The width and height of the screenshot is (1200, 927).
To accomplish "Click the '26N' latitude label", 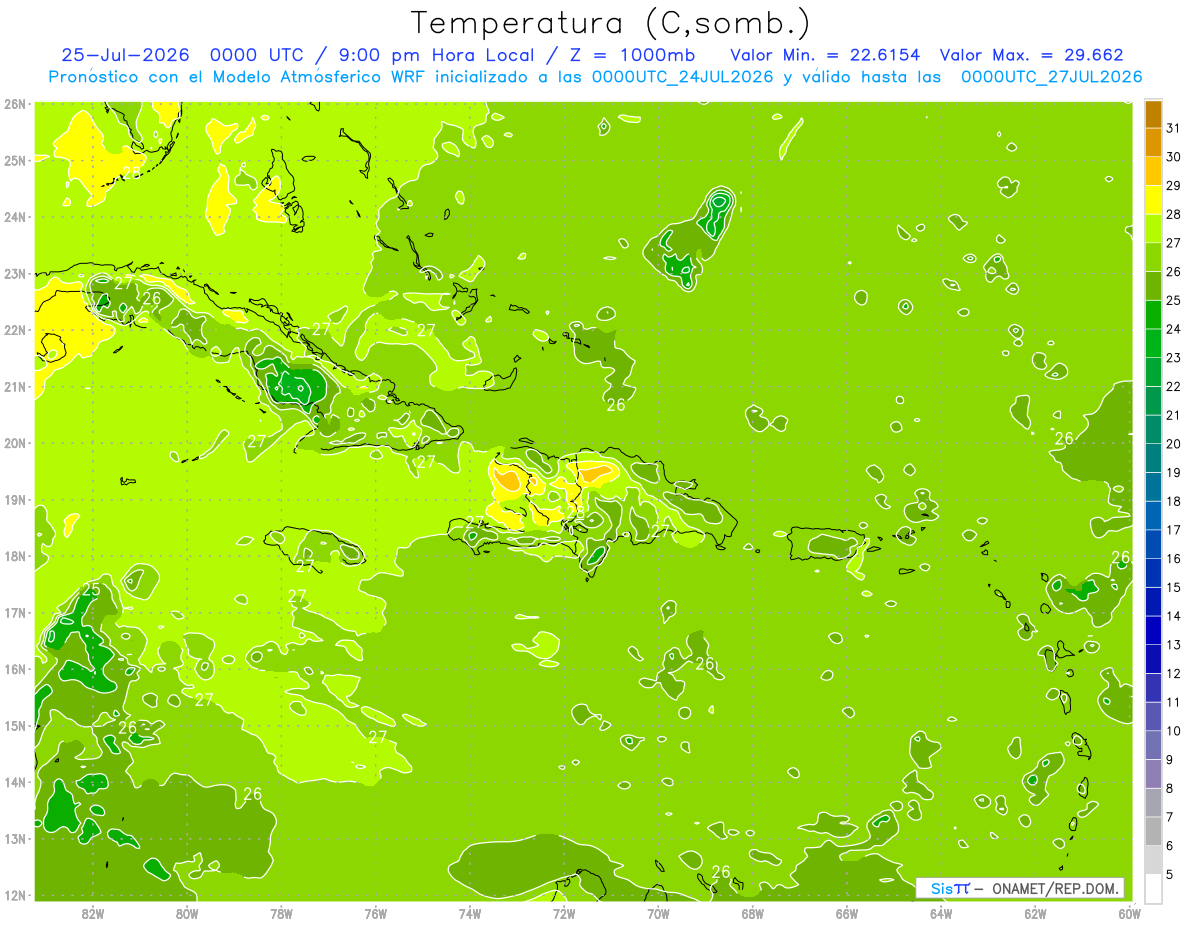I will point(14,104).
